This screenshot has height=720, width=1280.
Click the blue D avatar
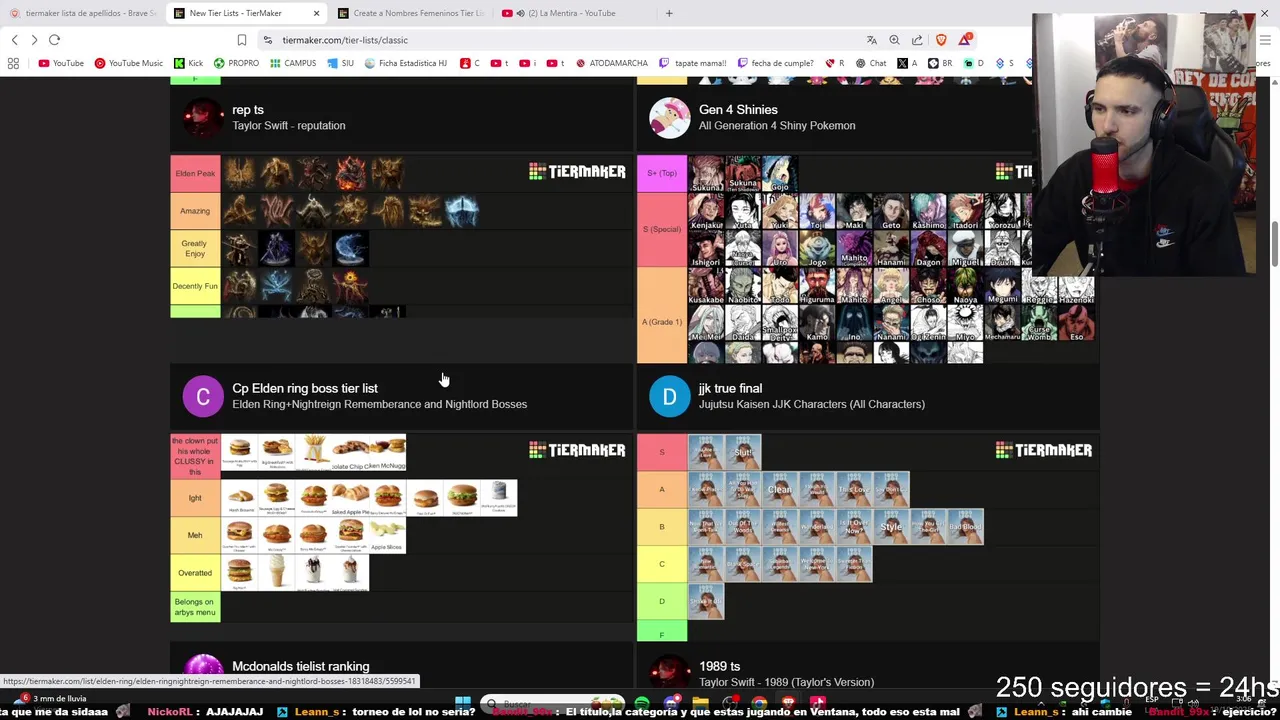tap(669, 396)
